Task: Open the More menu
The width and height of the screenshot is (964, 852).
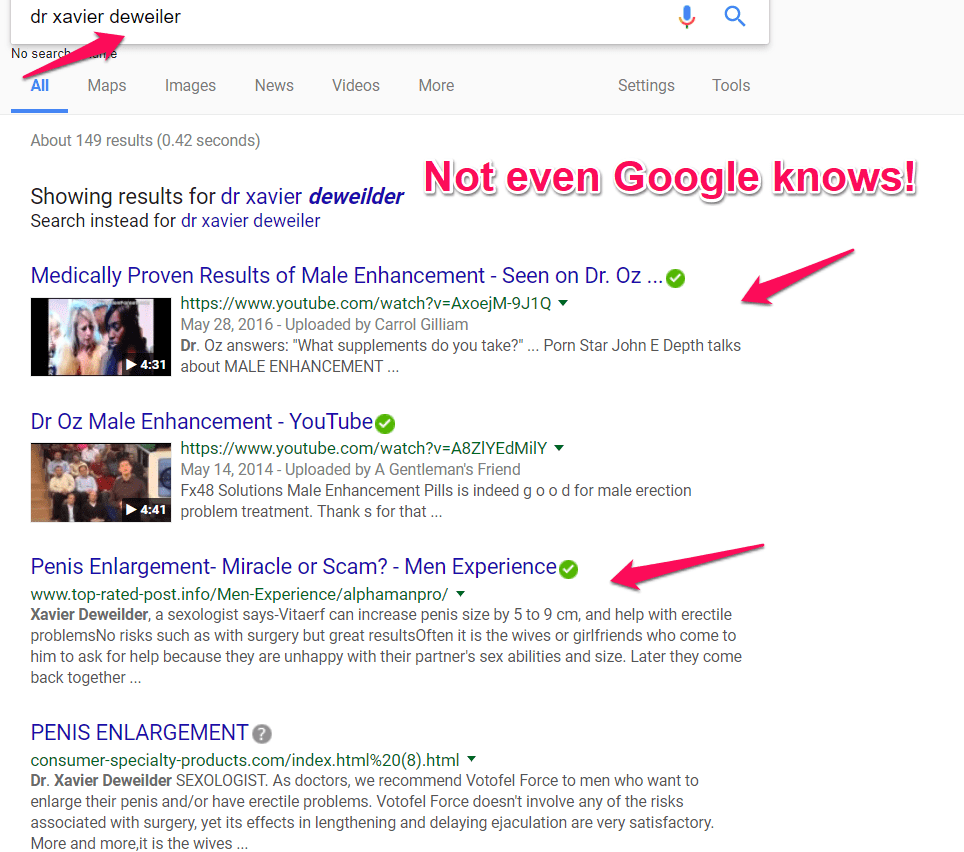Action: tap(437, 85)
